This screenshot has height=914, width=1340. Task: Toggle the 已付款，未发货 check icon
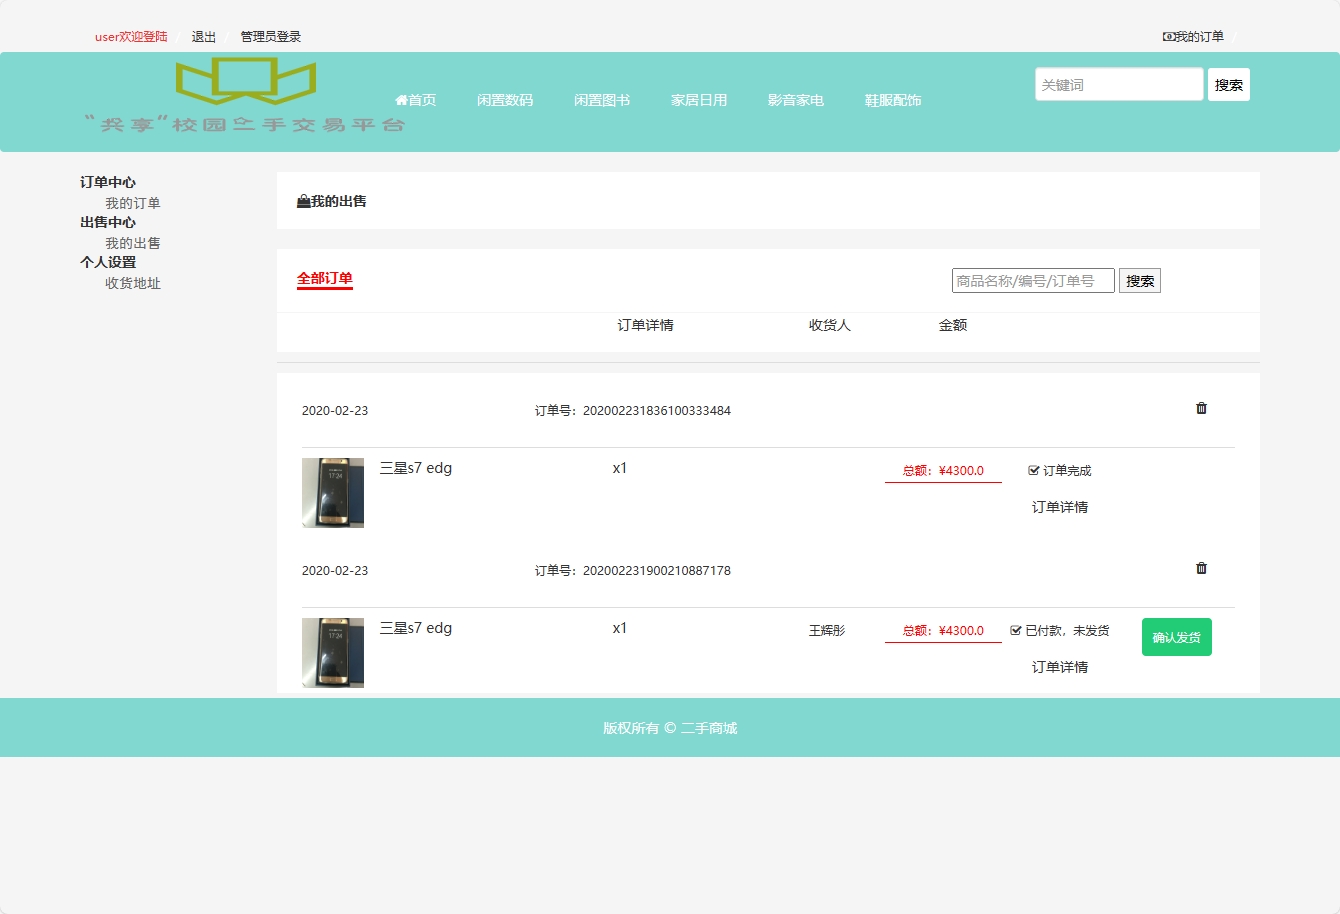1016,630
